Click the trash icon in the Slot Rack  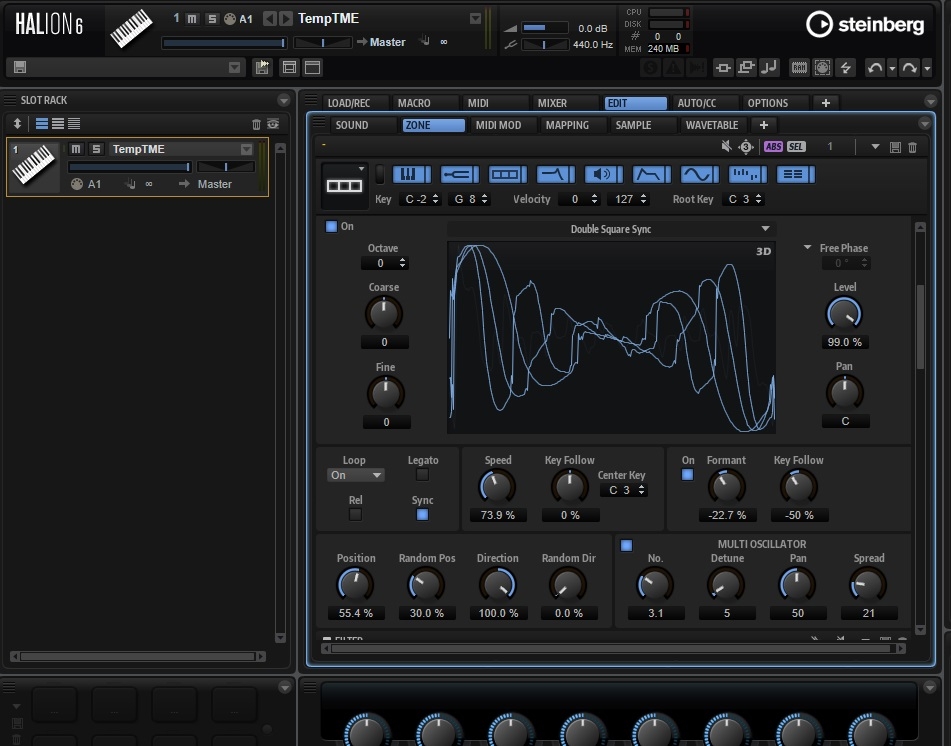[x=256, y=124]
